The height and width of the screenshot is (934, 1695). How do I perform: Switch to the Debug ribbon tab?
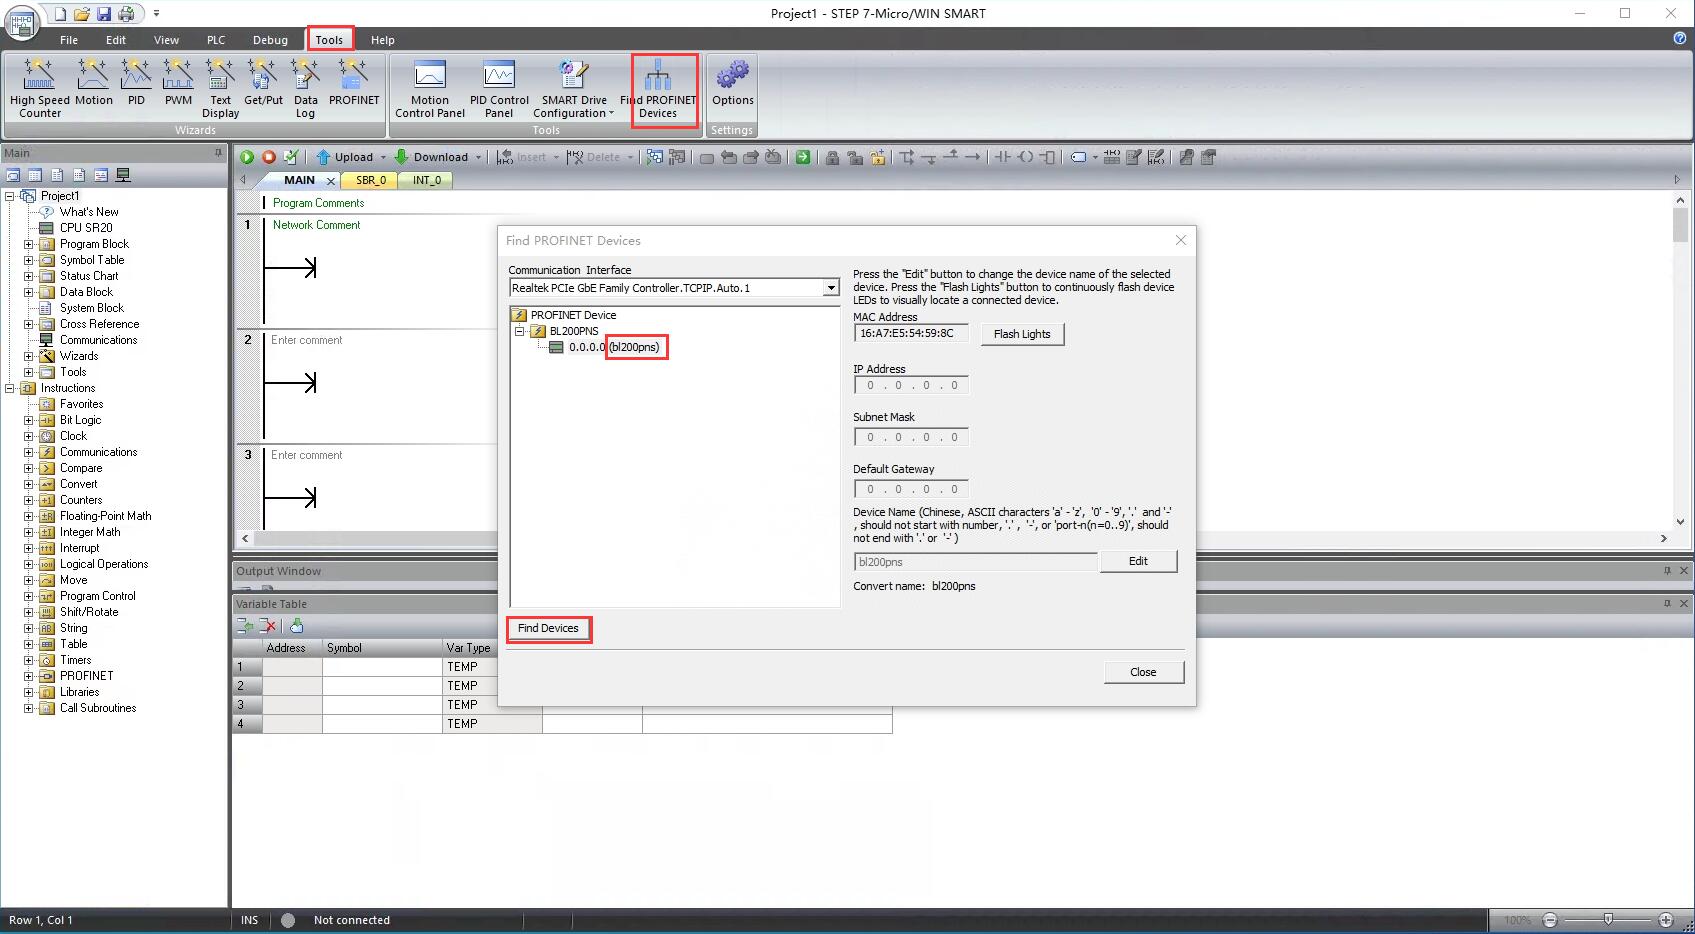270,40
